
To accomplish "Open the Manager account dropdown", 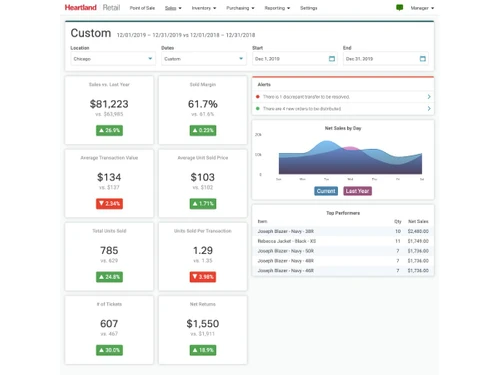I will point(422,8).
